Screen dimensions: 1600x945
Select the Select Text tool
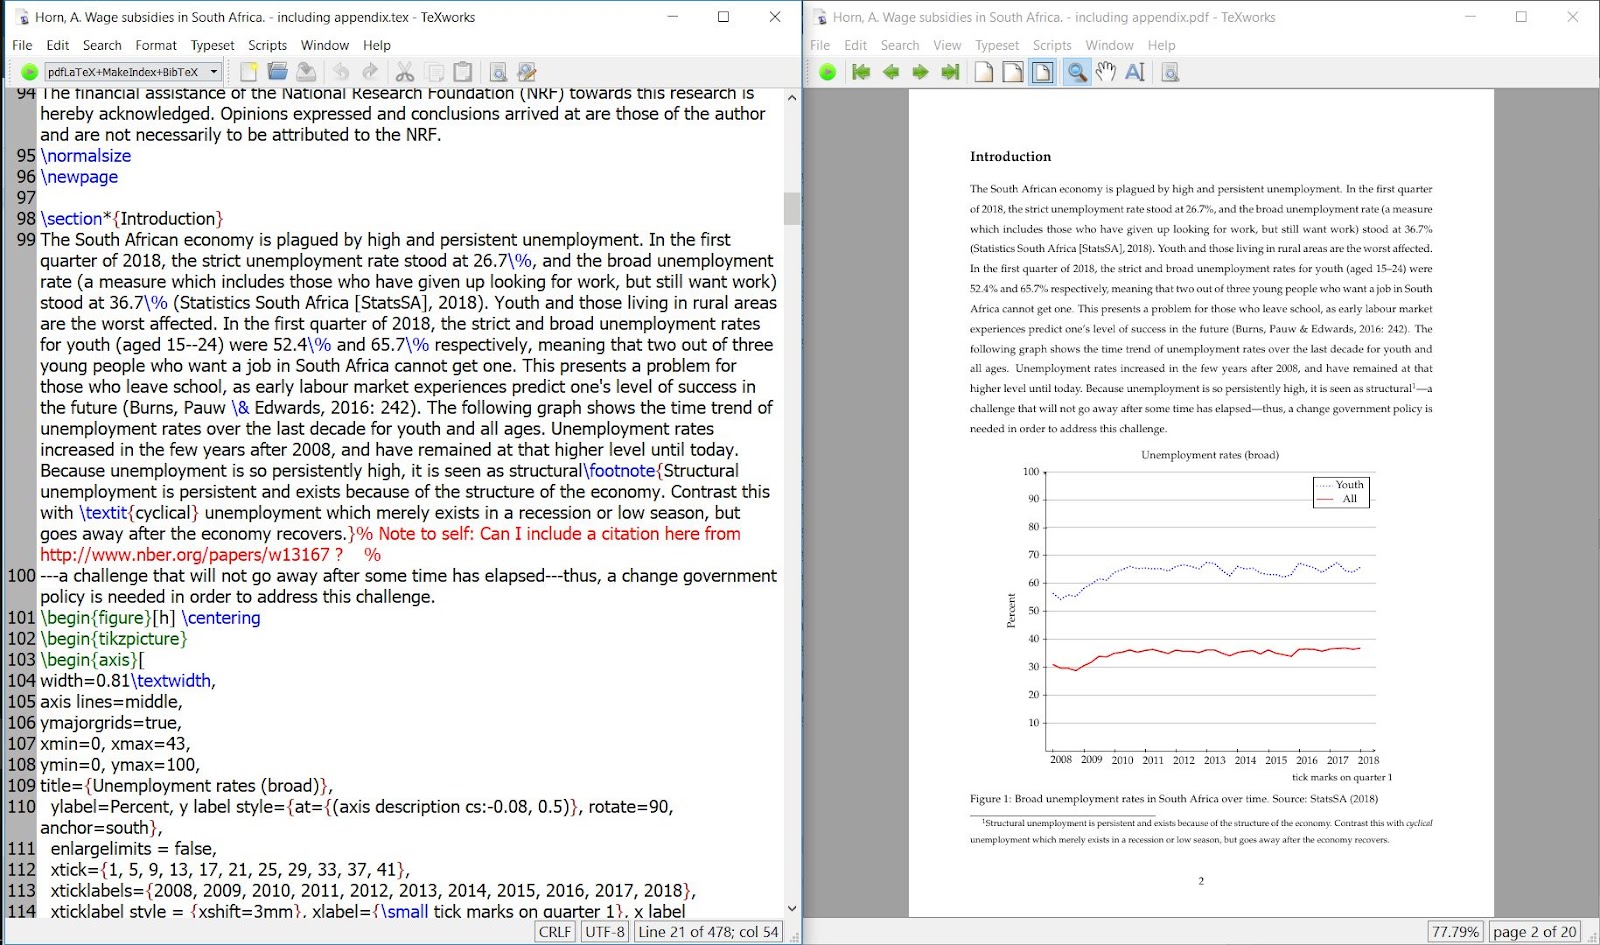(x=1134, y=72)
